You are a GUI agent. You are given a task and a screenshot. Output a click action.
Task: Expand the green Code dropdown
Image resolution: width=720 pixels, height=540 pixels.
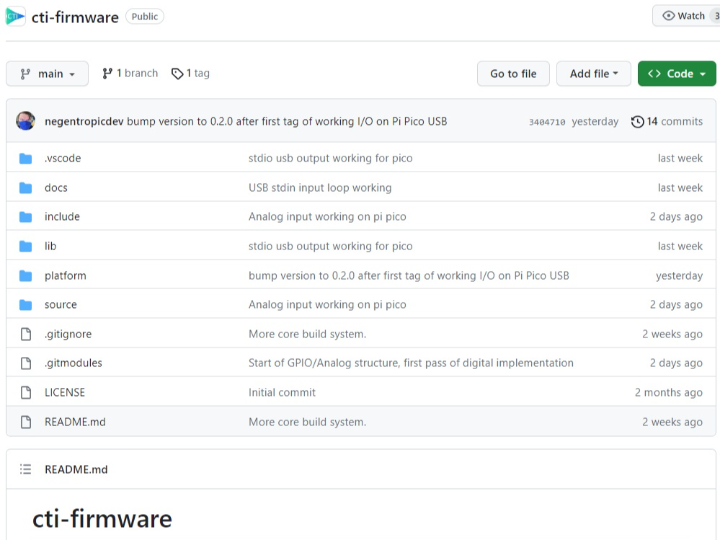[676, 74]
